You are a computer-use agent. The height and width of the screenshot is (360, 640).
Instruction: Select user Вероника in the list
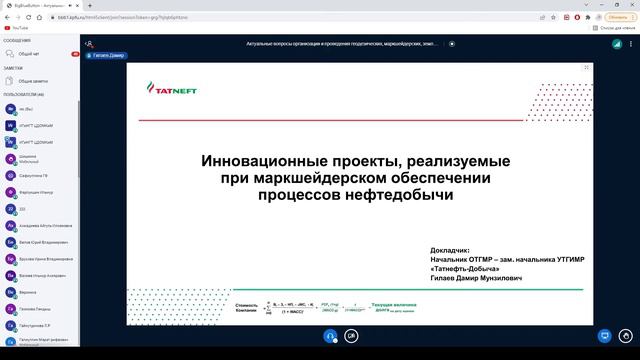tap(40, 292)
